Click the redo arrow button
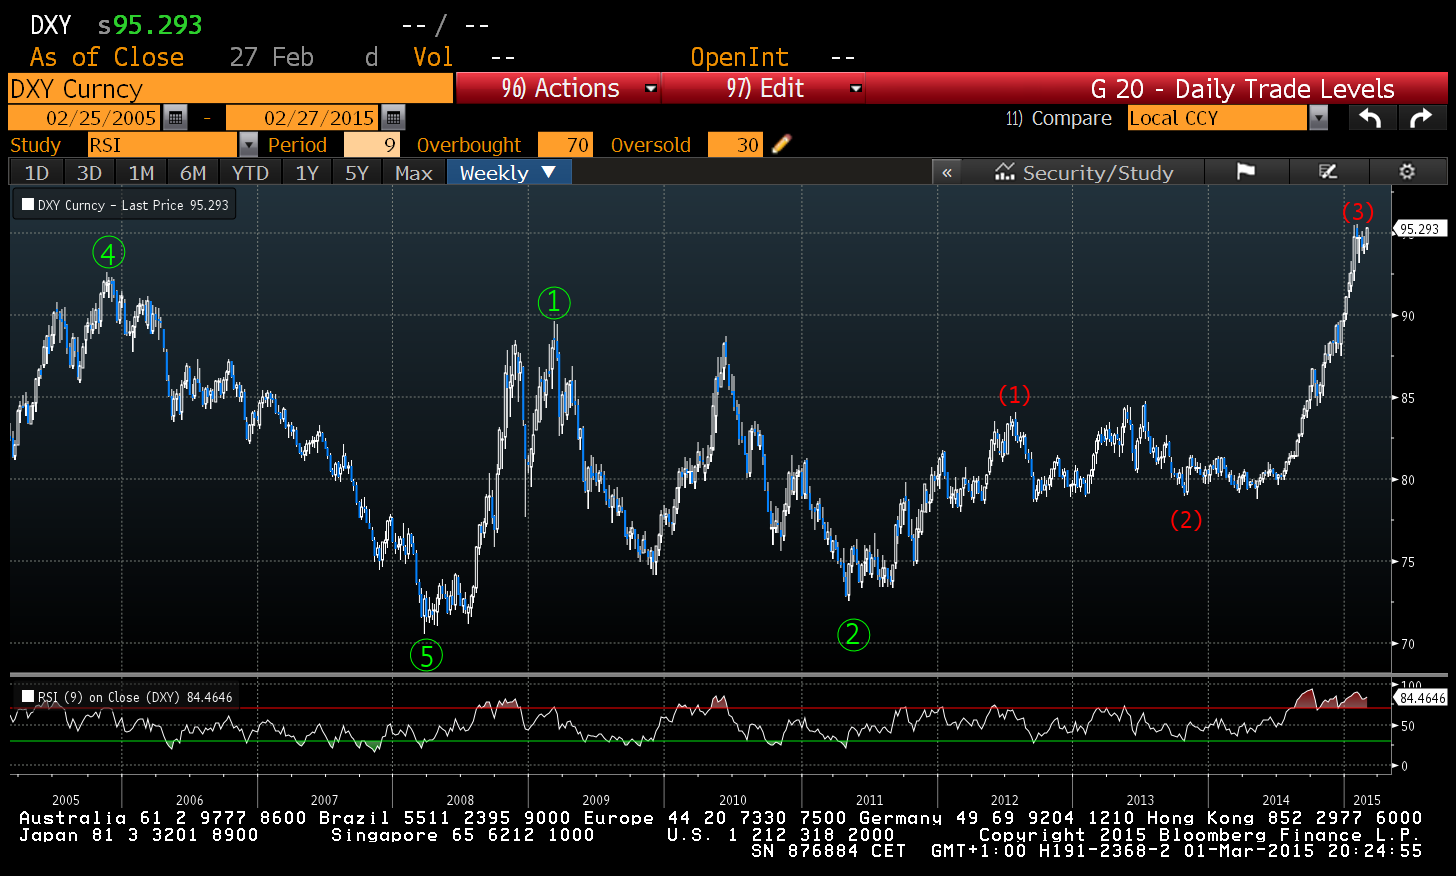 point(1421,118)
